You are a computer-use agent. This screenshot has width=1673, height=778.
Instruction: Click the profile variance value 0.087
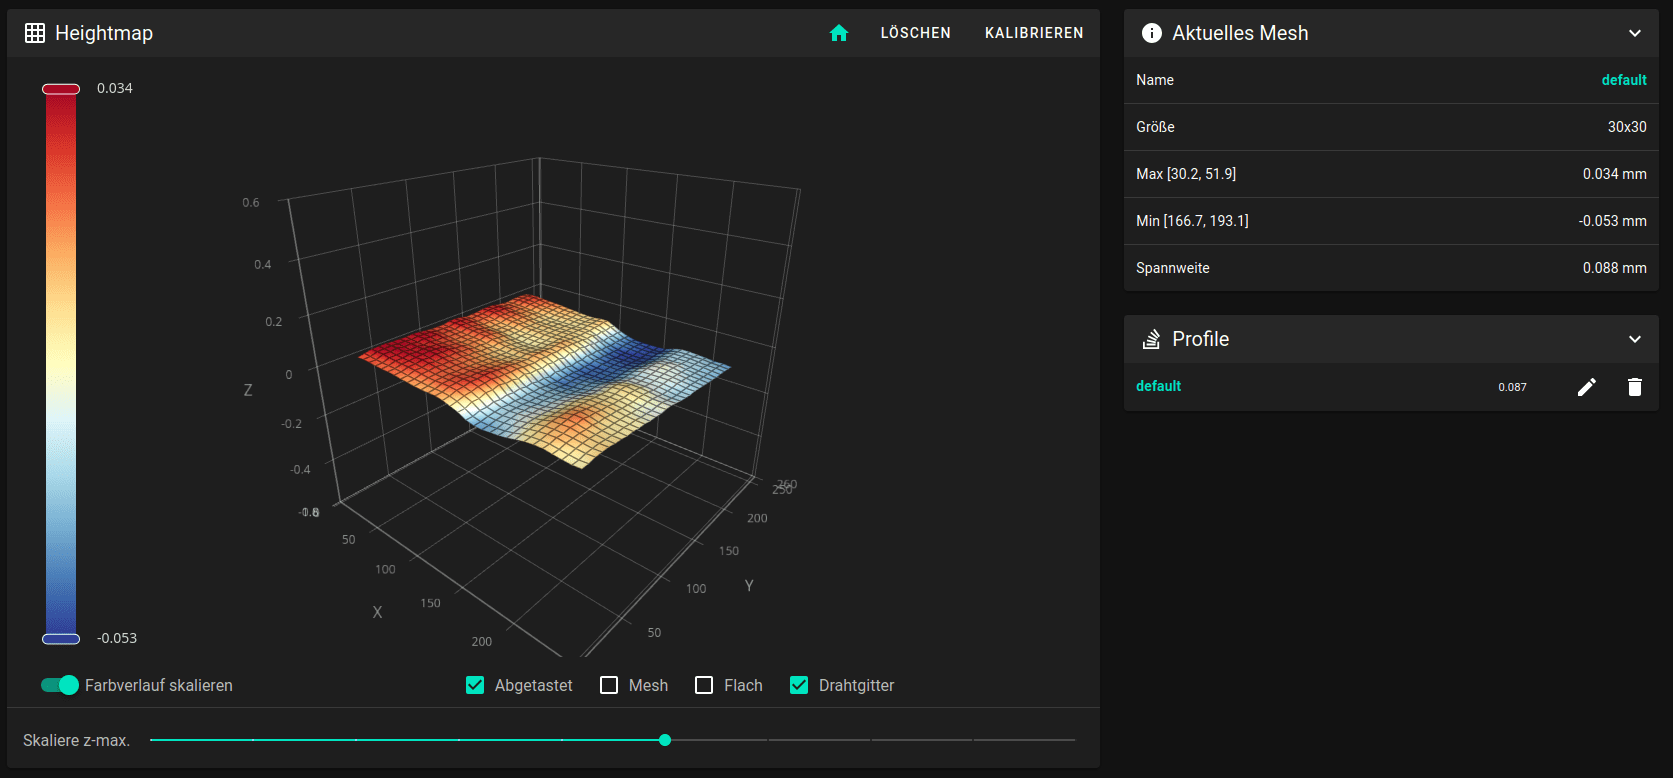click(1512, 387)
